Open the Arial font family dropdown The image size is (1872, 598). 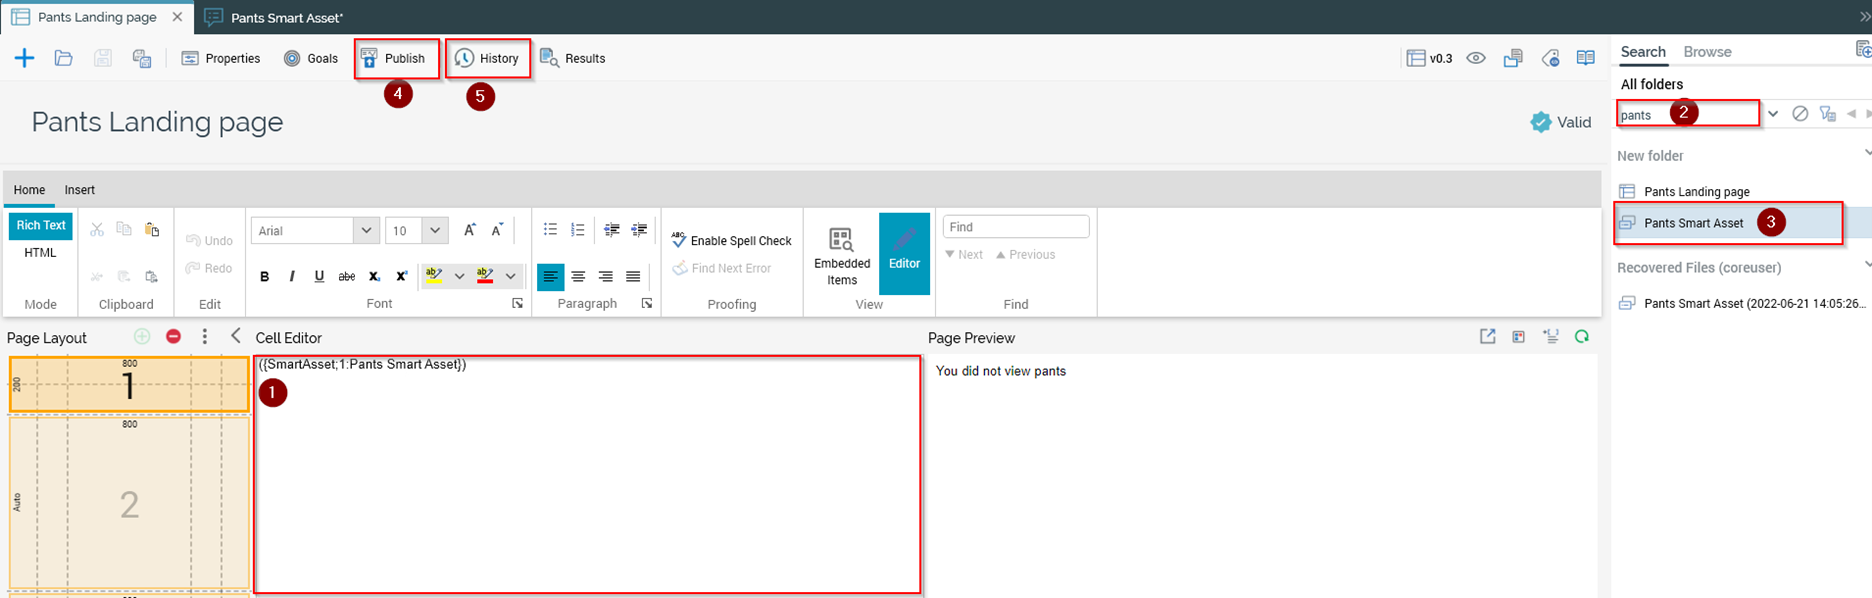point(366,231)
